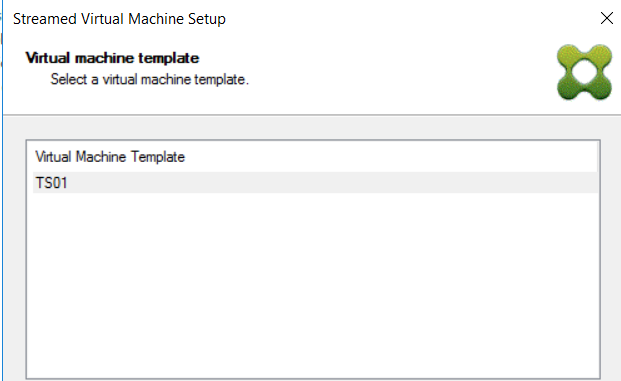
Task: Click white banner area beside the Citrix logo
Action: [396, 73]
